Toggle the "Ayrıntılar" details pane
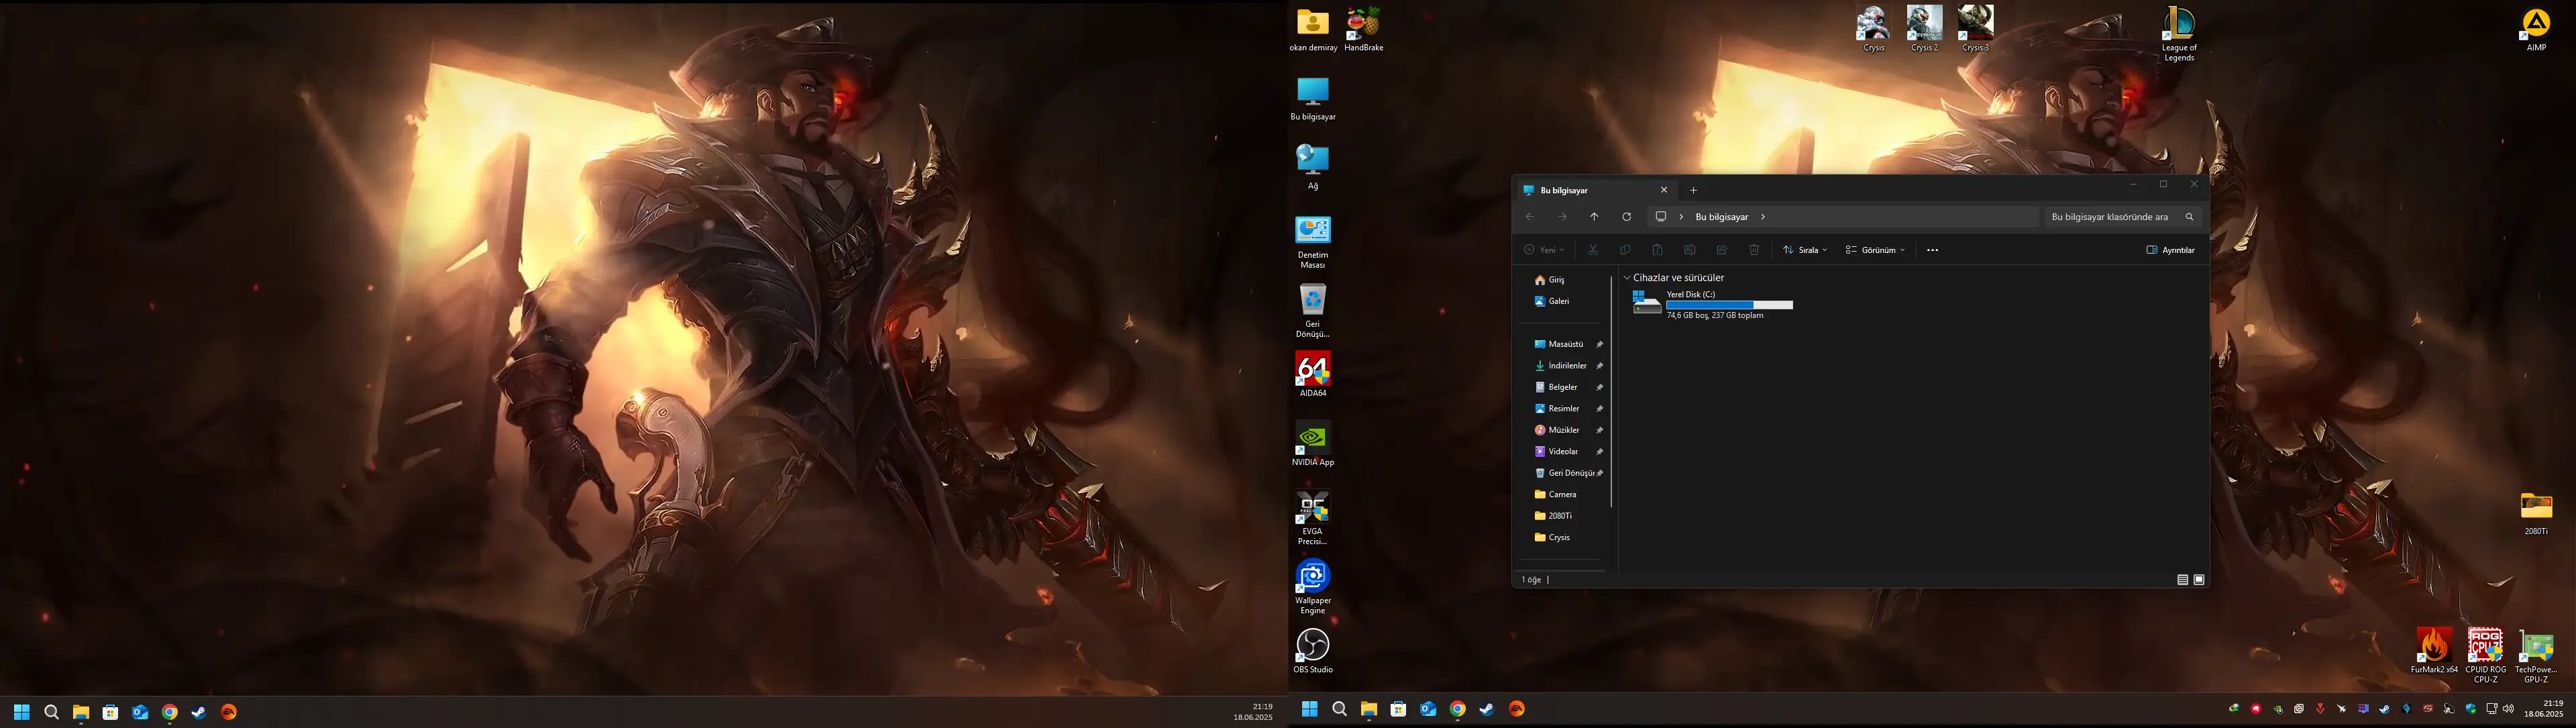Viewport: 2576px width, 728px height. [2171, 250]
